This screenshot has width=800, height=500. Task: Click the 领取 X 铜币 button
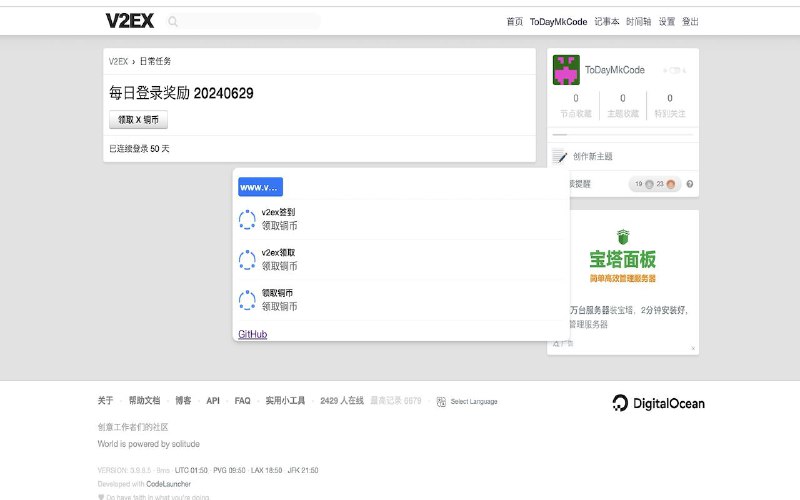coord(138,120)
